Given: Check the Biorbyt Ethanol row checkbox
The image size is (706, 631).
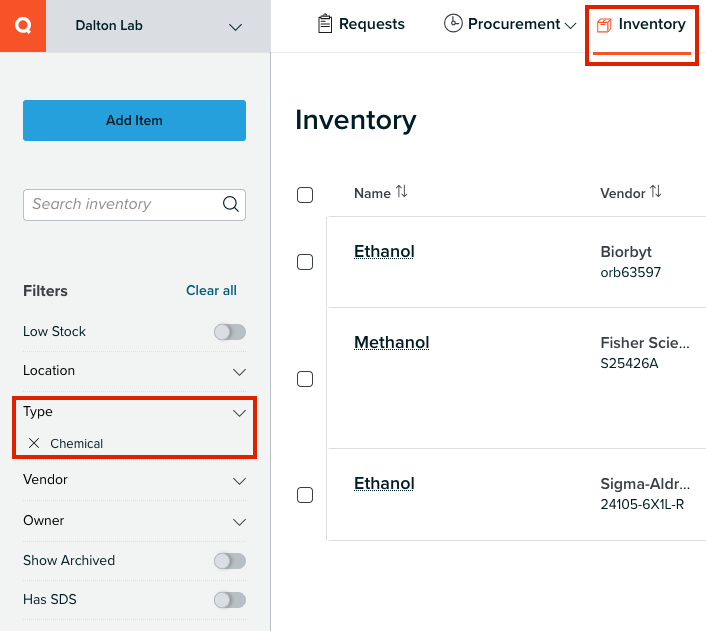Looking at the screenshot, I should [x=305, y=262].
